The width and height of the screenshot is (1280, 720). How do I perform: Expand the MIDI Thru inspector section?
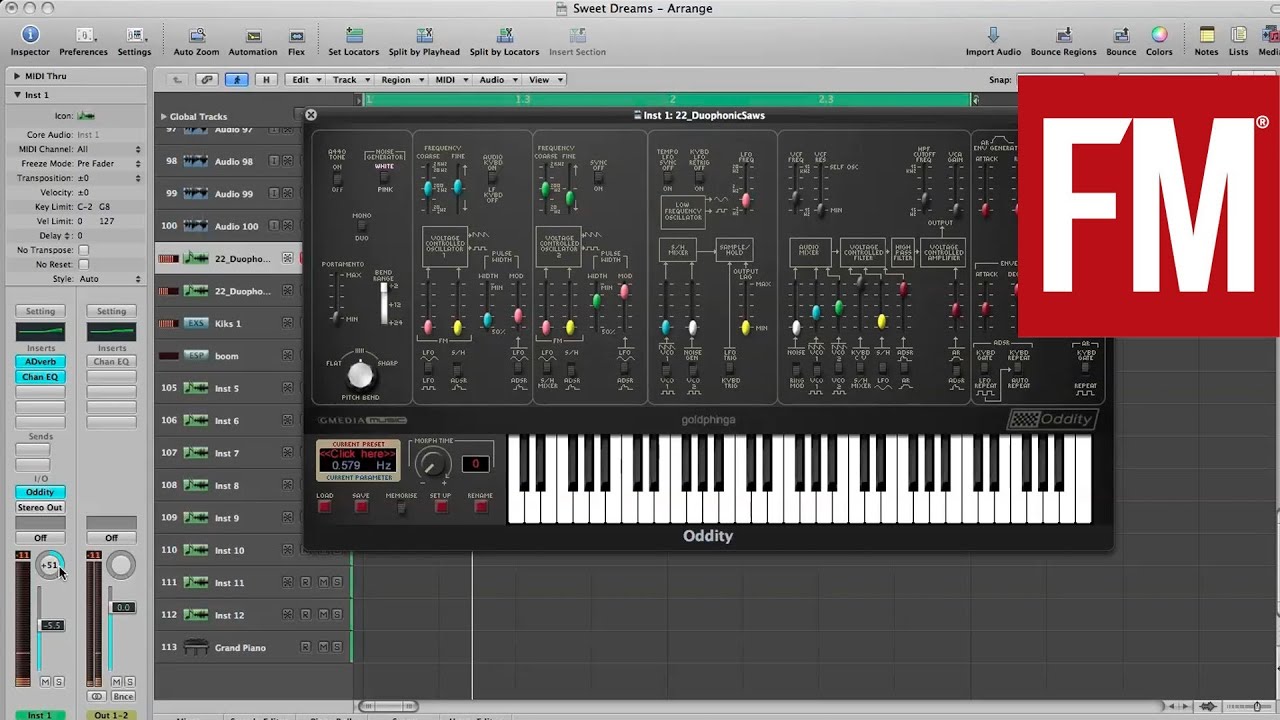coord(17,76)
